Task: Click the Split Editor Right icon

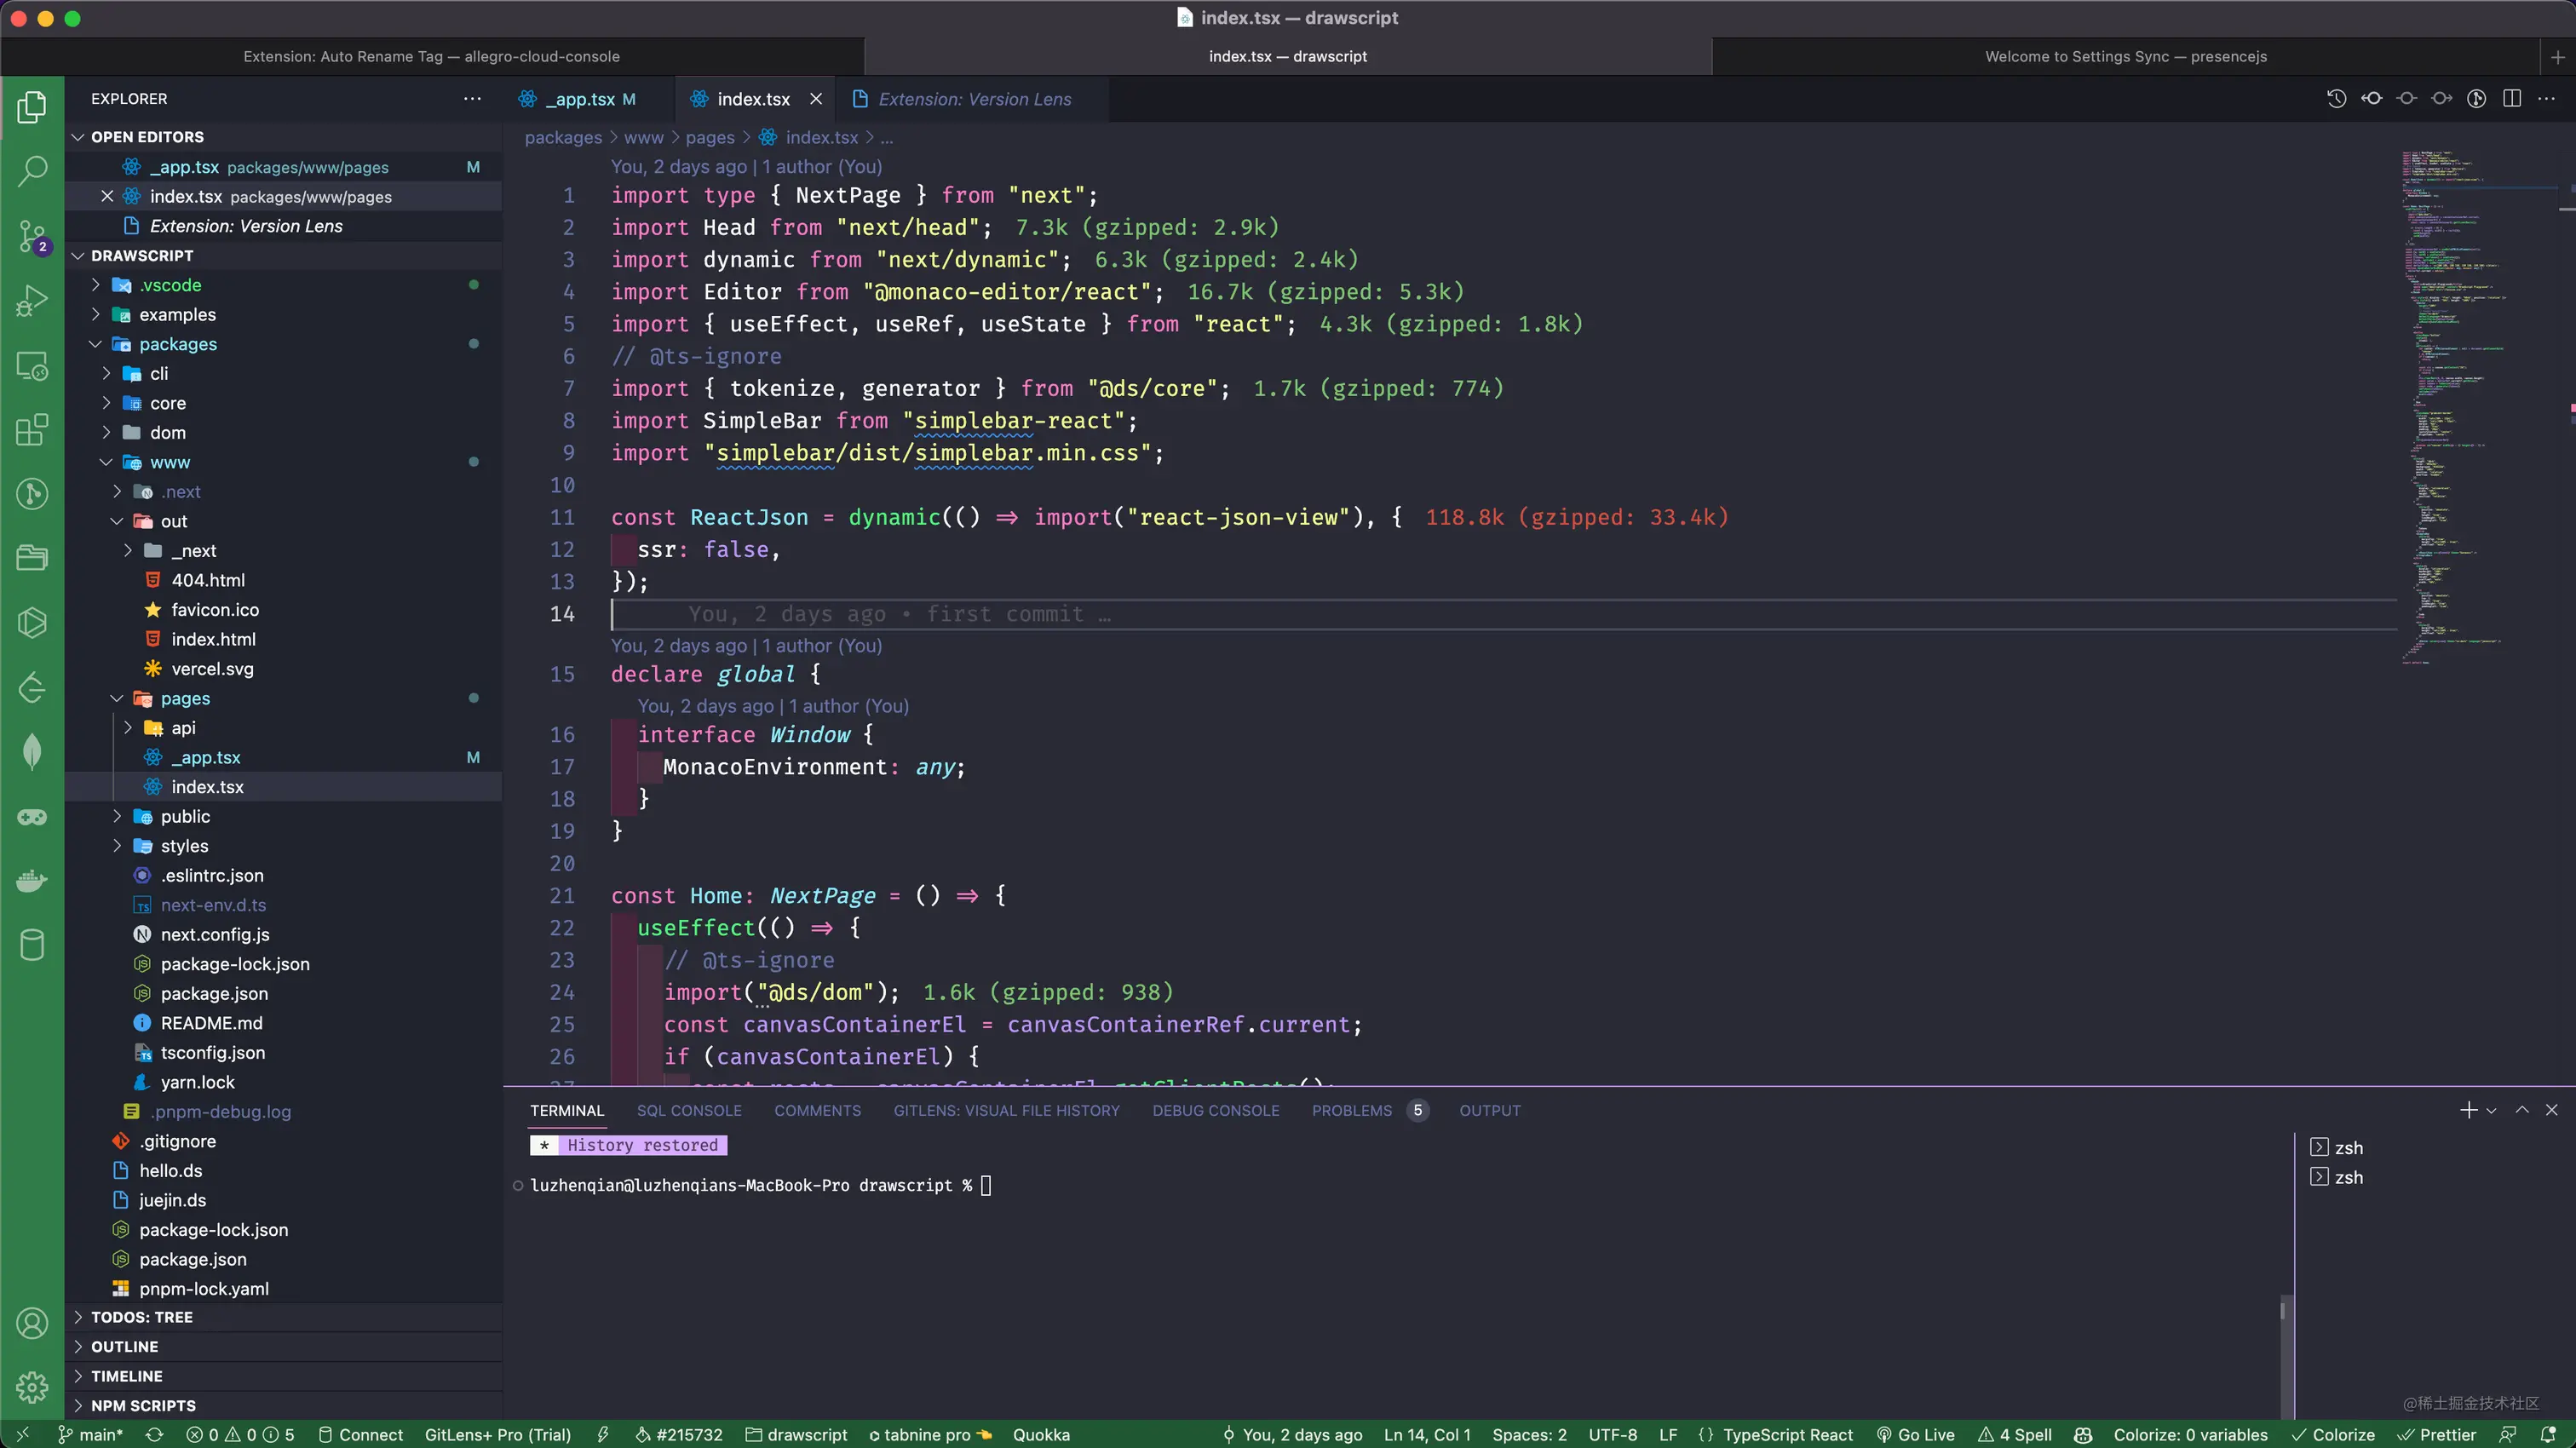Action: [2511, 98]
